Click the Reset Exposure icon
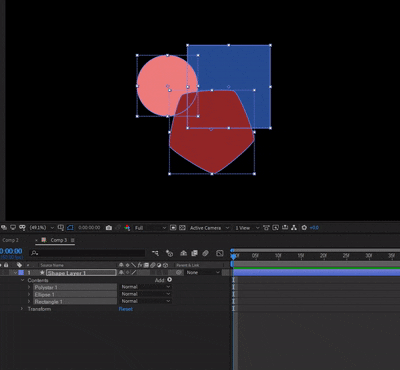The width and height of the screenshot is (400, 370). [304, 228]
